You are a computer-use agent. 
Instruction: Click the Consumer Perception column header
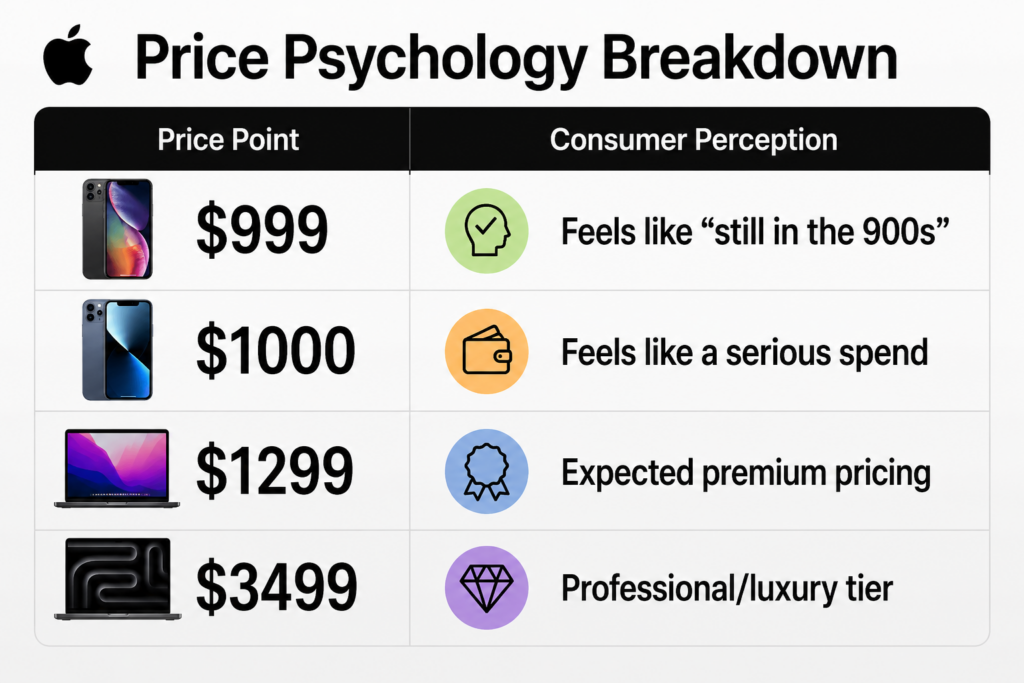click(694, 140)
